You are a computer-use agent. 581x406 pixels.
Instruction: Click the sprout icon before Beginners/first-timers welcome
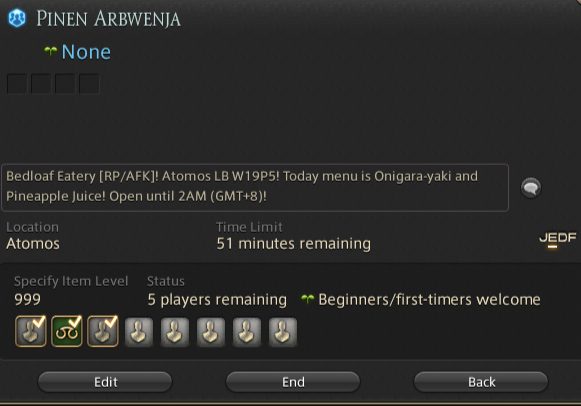(x=308, y=299)
